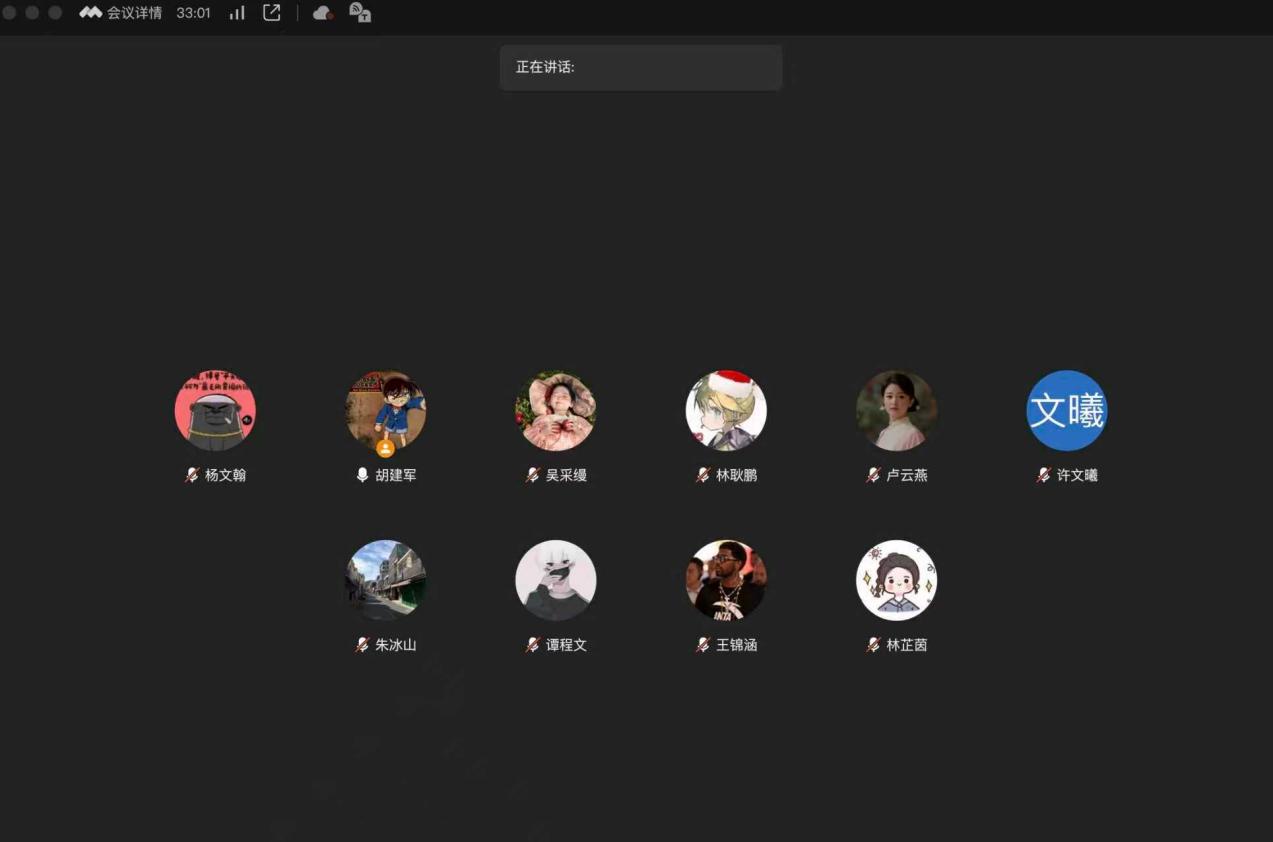Screen dimensions: 1273x842
Task: Click 胡建军's active microphone icon
Action: click(362, 475)
